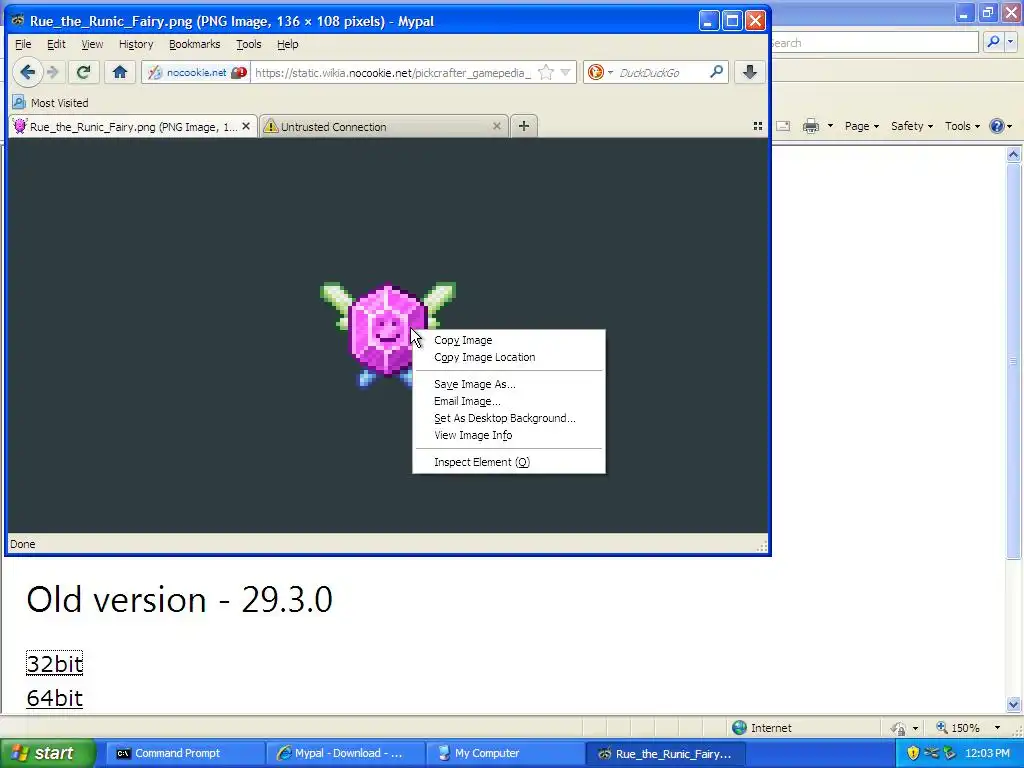Choose Inspect Element from the context menu
The width and height of the screenshot is (1024, 768).
click(x=509, y=462)
